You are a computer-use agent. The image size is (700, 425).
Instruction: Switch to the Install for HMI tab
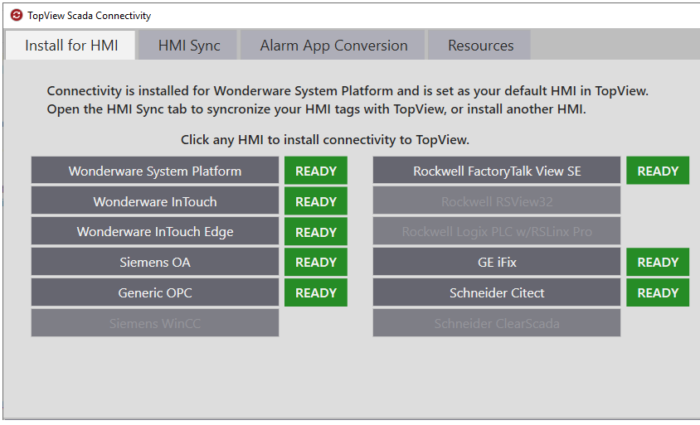tap(71, 45)
